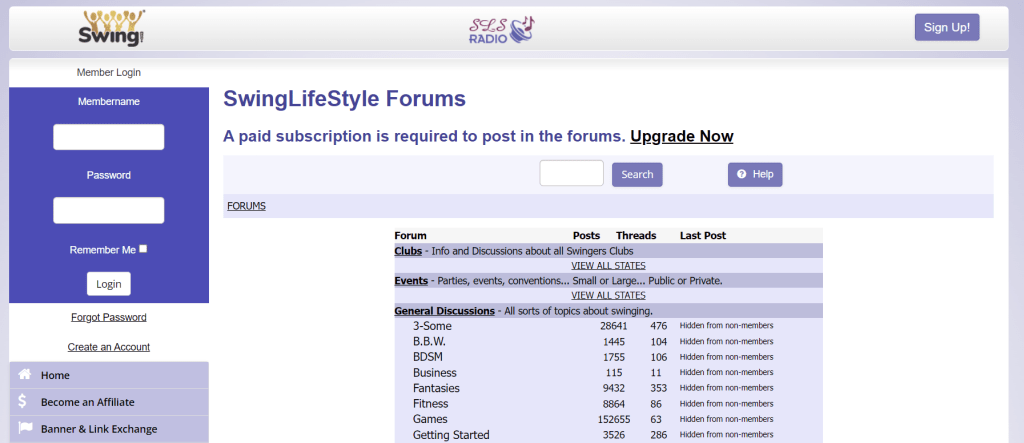The width and height of the screenshot is (1024, 443).
Task: Click the Home house icon
Action: [25, 375]
